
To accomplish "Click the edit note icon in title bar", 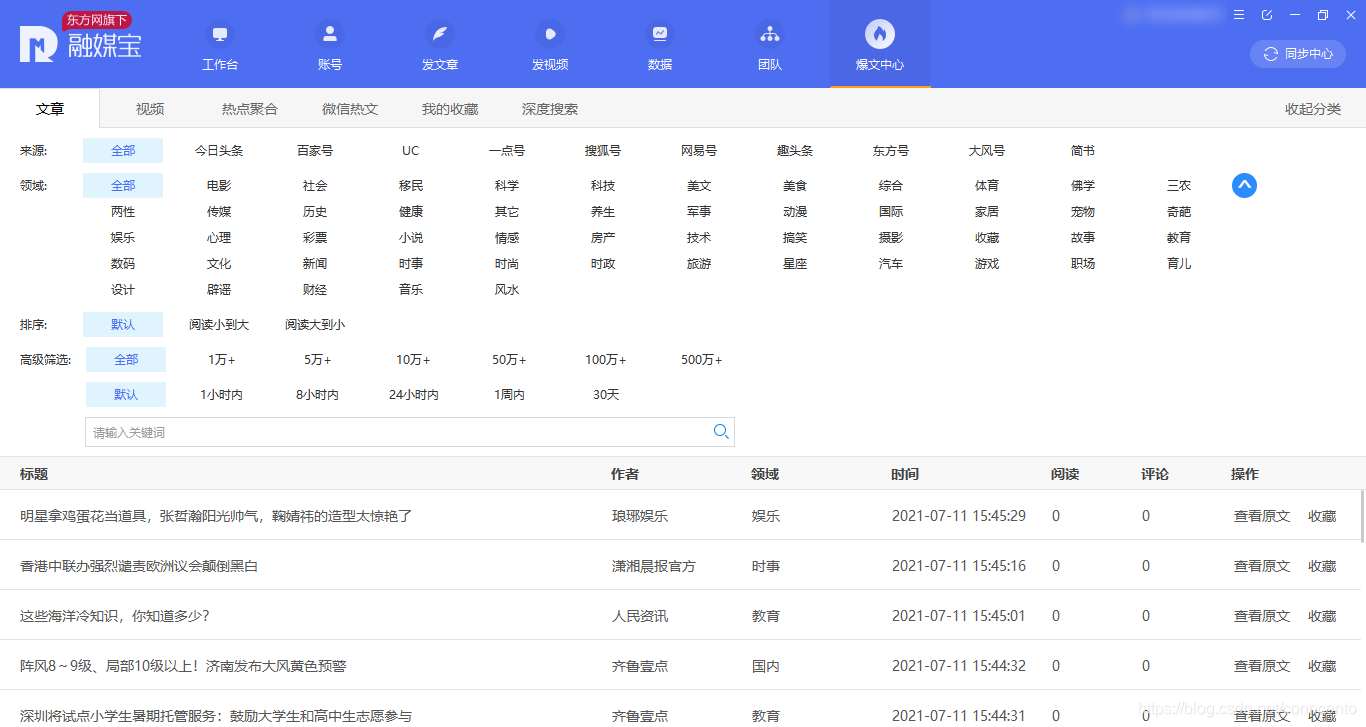I will pyautogui.click(x=1267, y=15).
